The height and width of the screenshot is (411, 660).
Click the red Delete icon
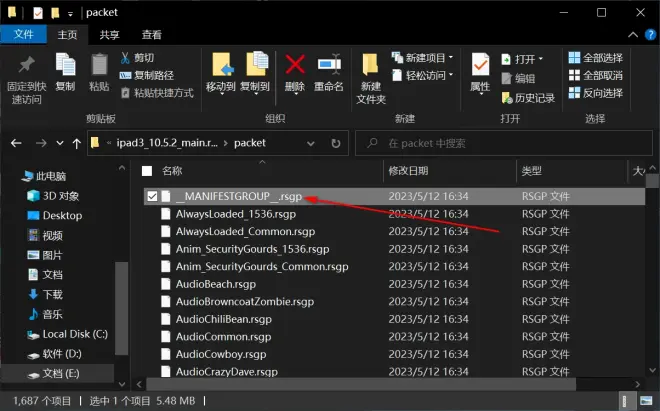coord(295,66)
